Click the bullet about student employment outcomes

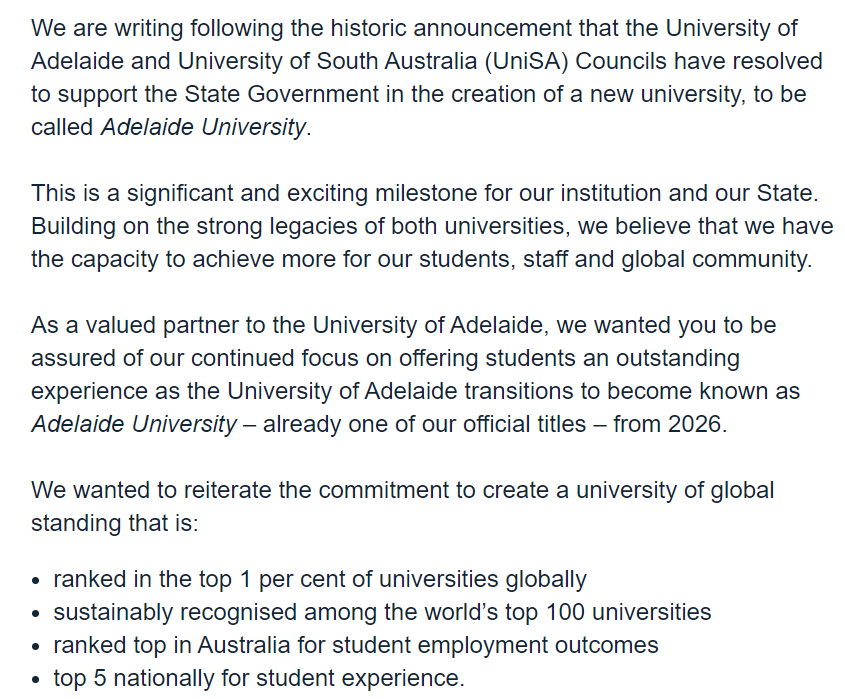356,645
